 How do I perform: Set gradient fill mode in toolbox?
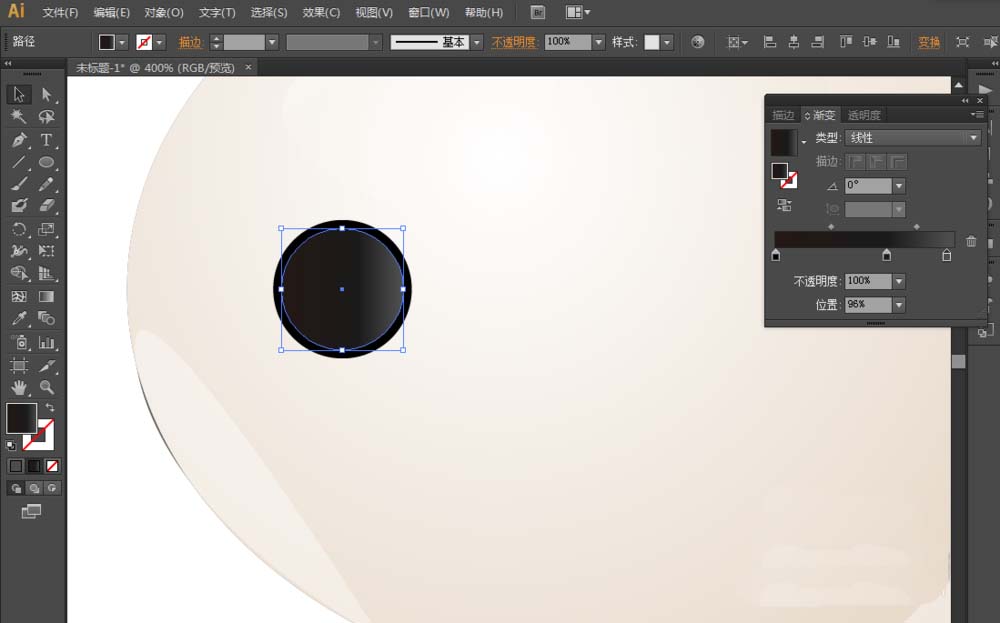click(x=34, y=466)
